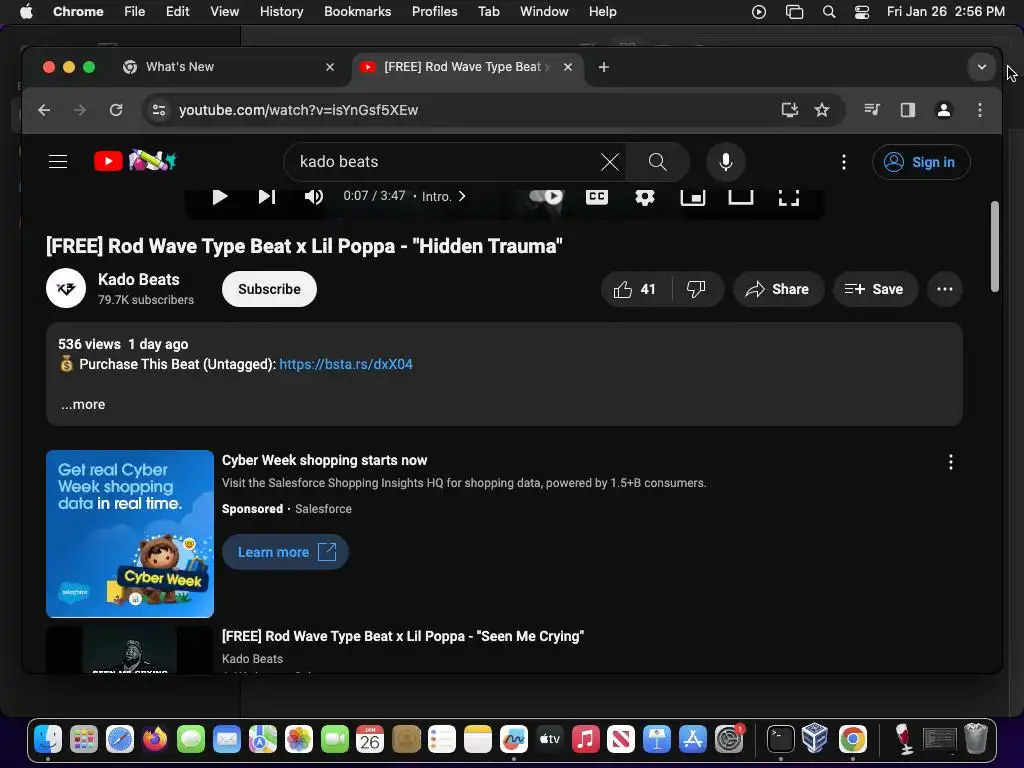This screenshot has height=768, width=1024.
Task: Expand description with ...more
Action: pyautogui.click(x=83, y=404)
